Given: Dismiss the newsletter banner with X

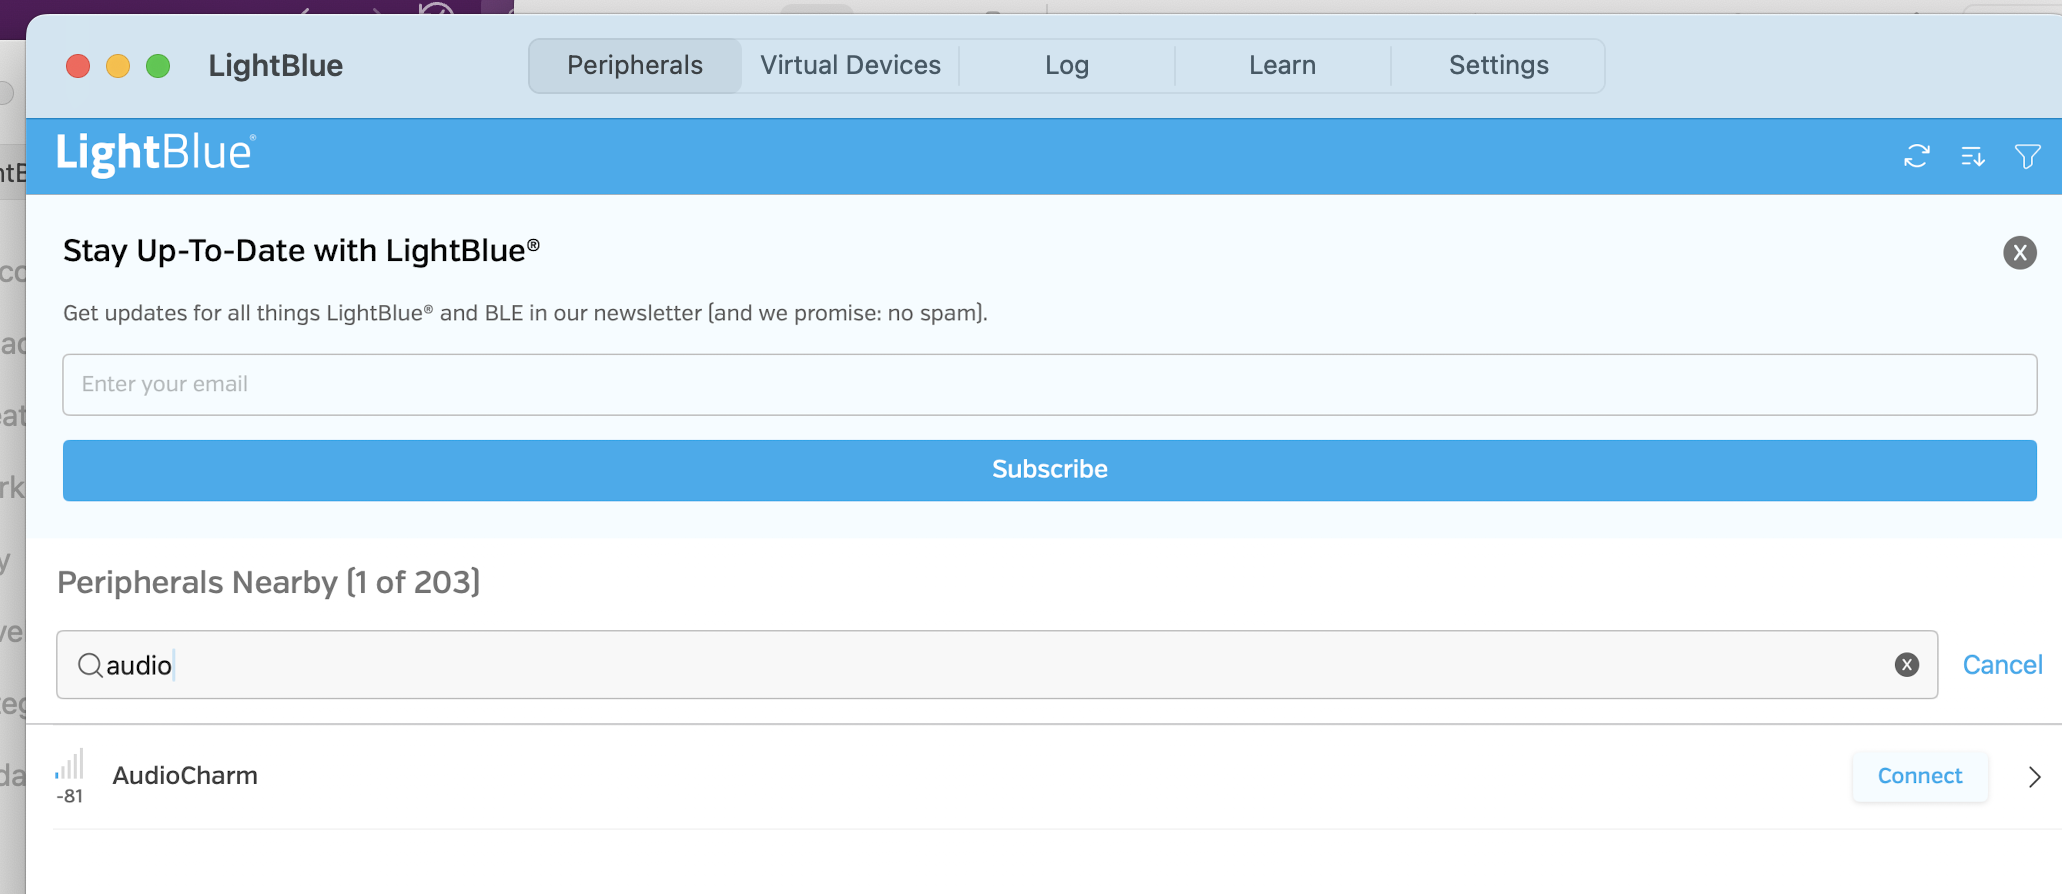Looking at the screenshot, I should [x=2019, y=253].
